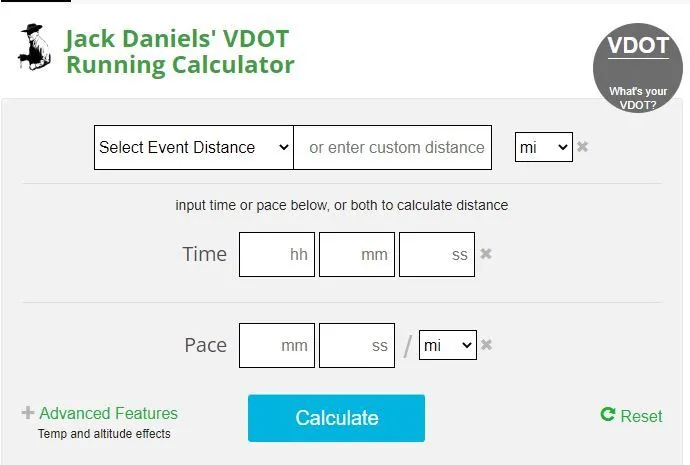Image resolution: width=690 pixels, height=465 pixels.
Task: Focus the Time seconds (ss) field
Action: (437, 254)
